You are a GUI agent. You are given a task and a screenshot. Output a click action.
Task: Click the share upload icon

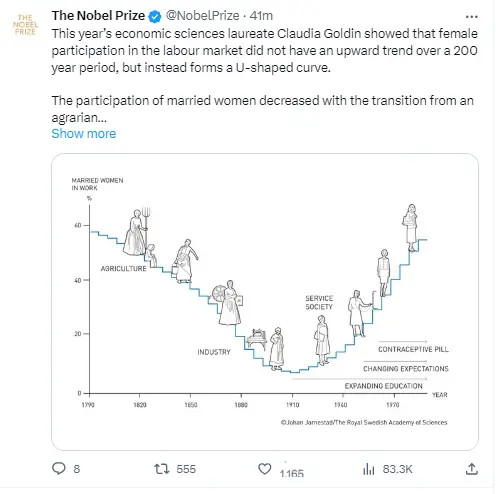[x=472, y=469]
